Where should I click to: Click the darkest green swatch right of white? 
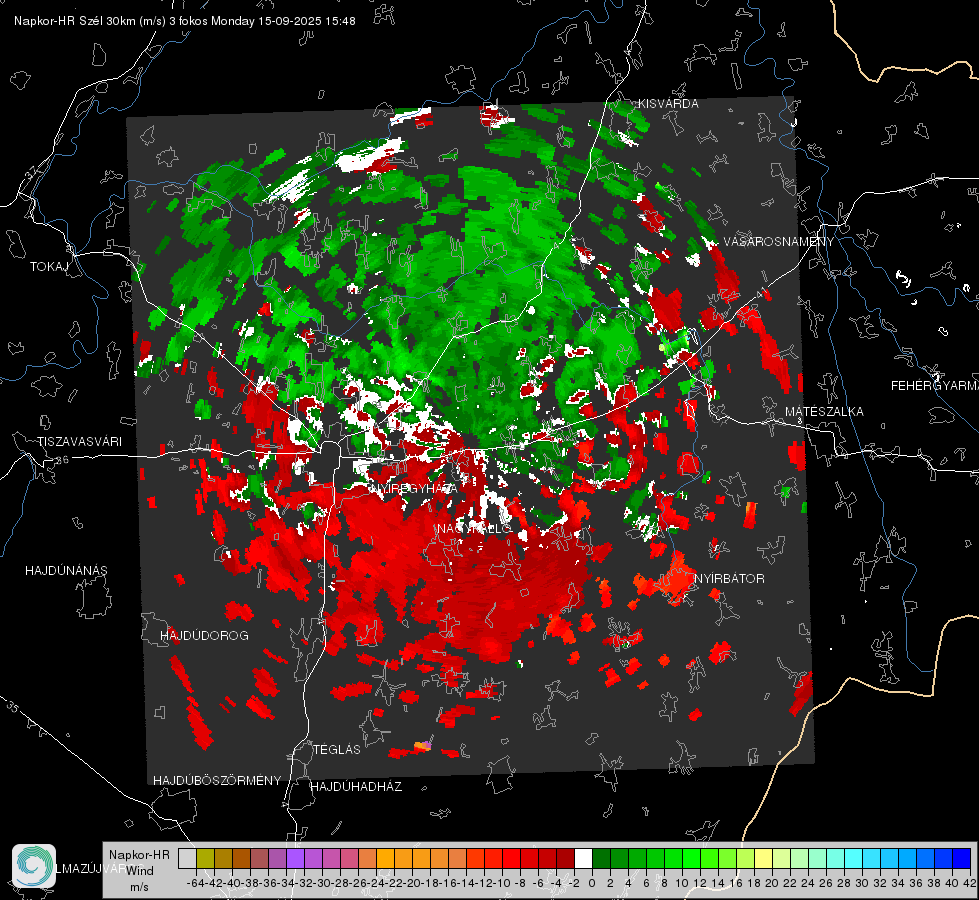pyautogui.click(x=601, y=858)
